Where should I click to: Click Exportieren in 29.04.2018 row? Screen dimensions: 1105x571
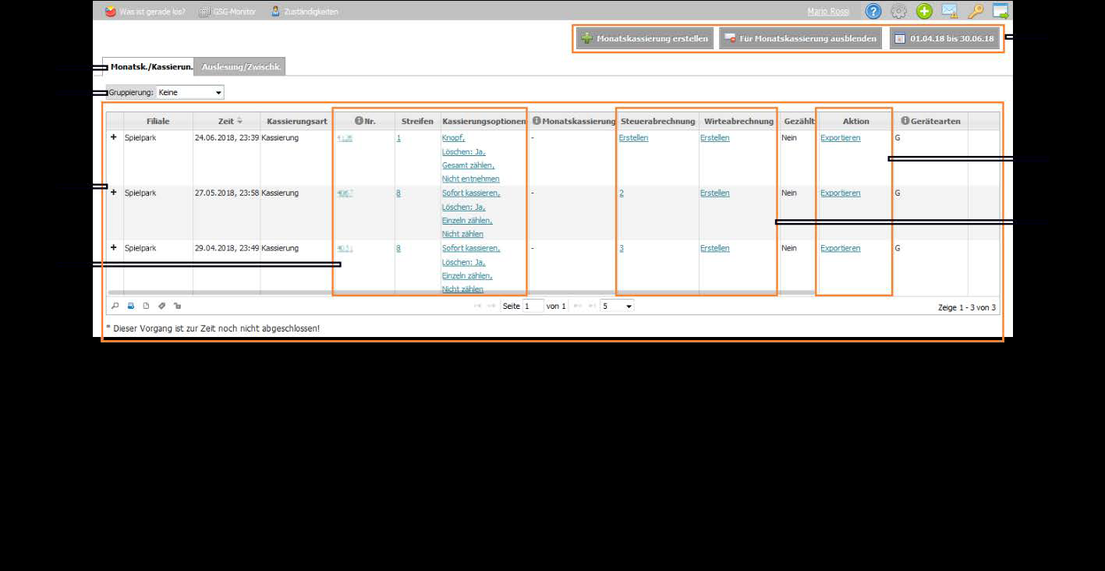[x=840, y=248]
